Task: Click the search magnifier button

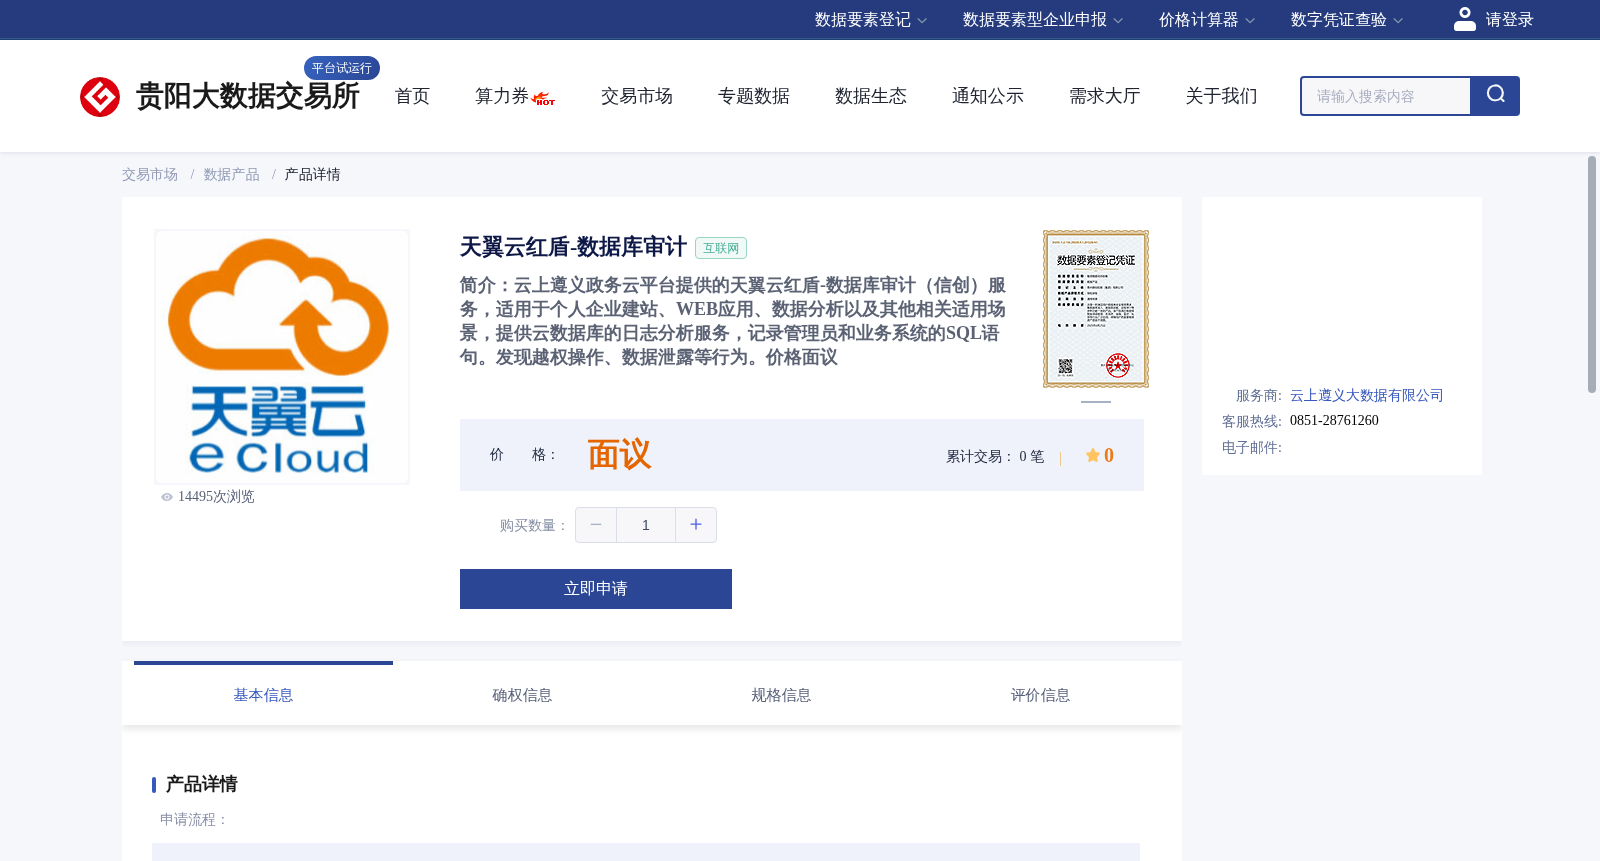Action: pos(1495,96)
